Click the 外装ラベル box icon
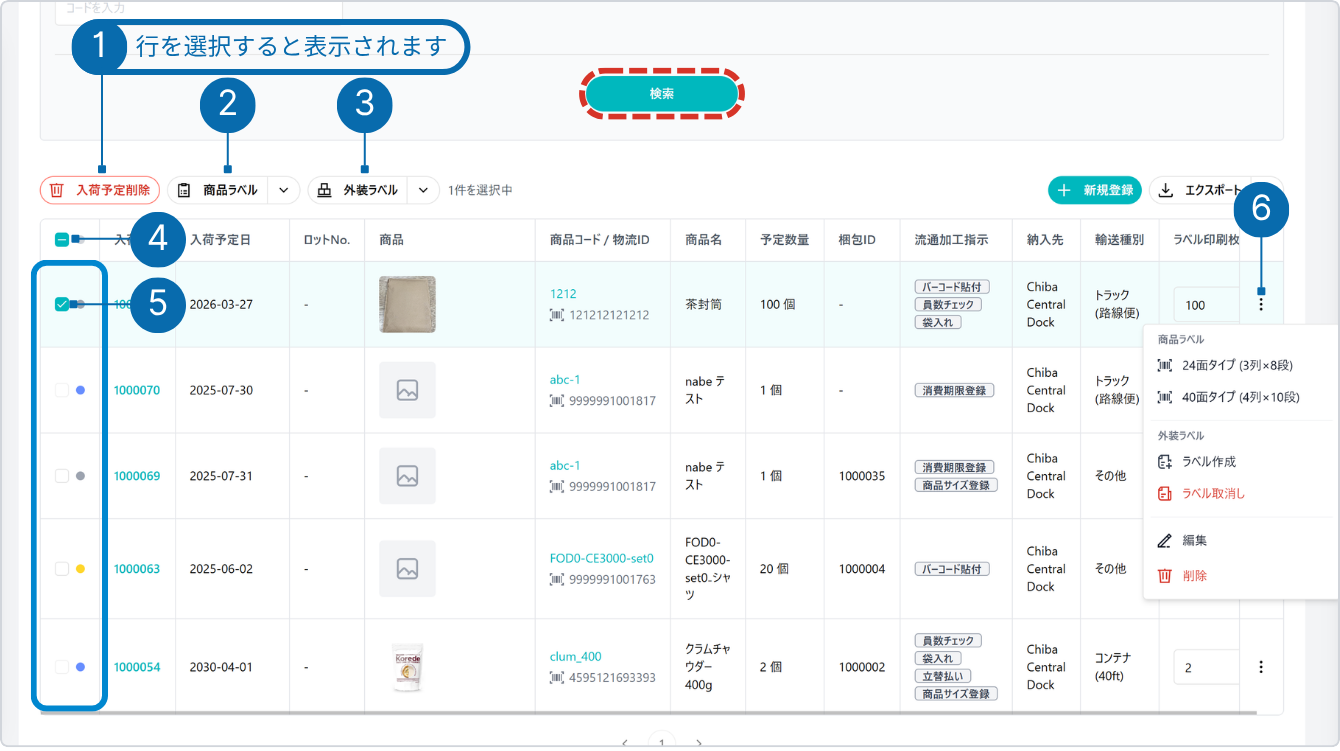This screenshot has height=751, width=1340. coord(324,190)
